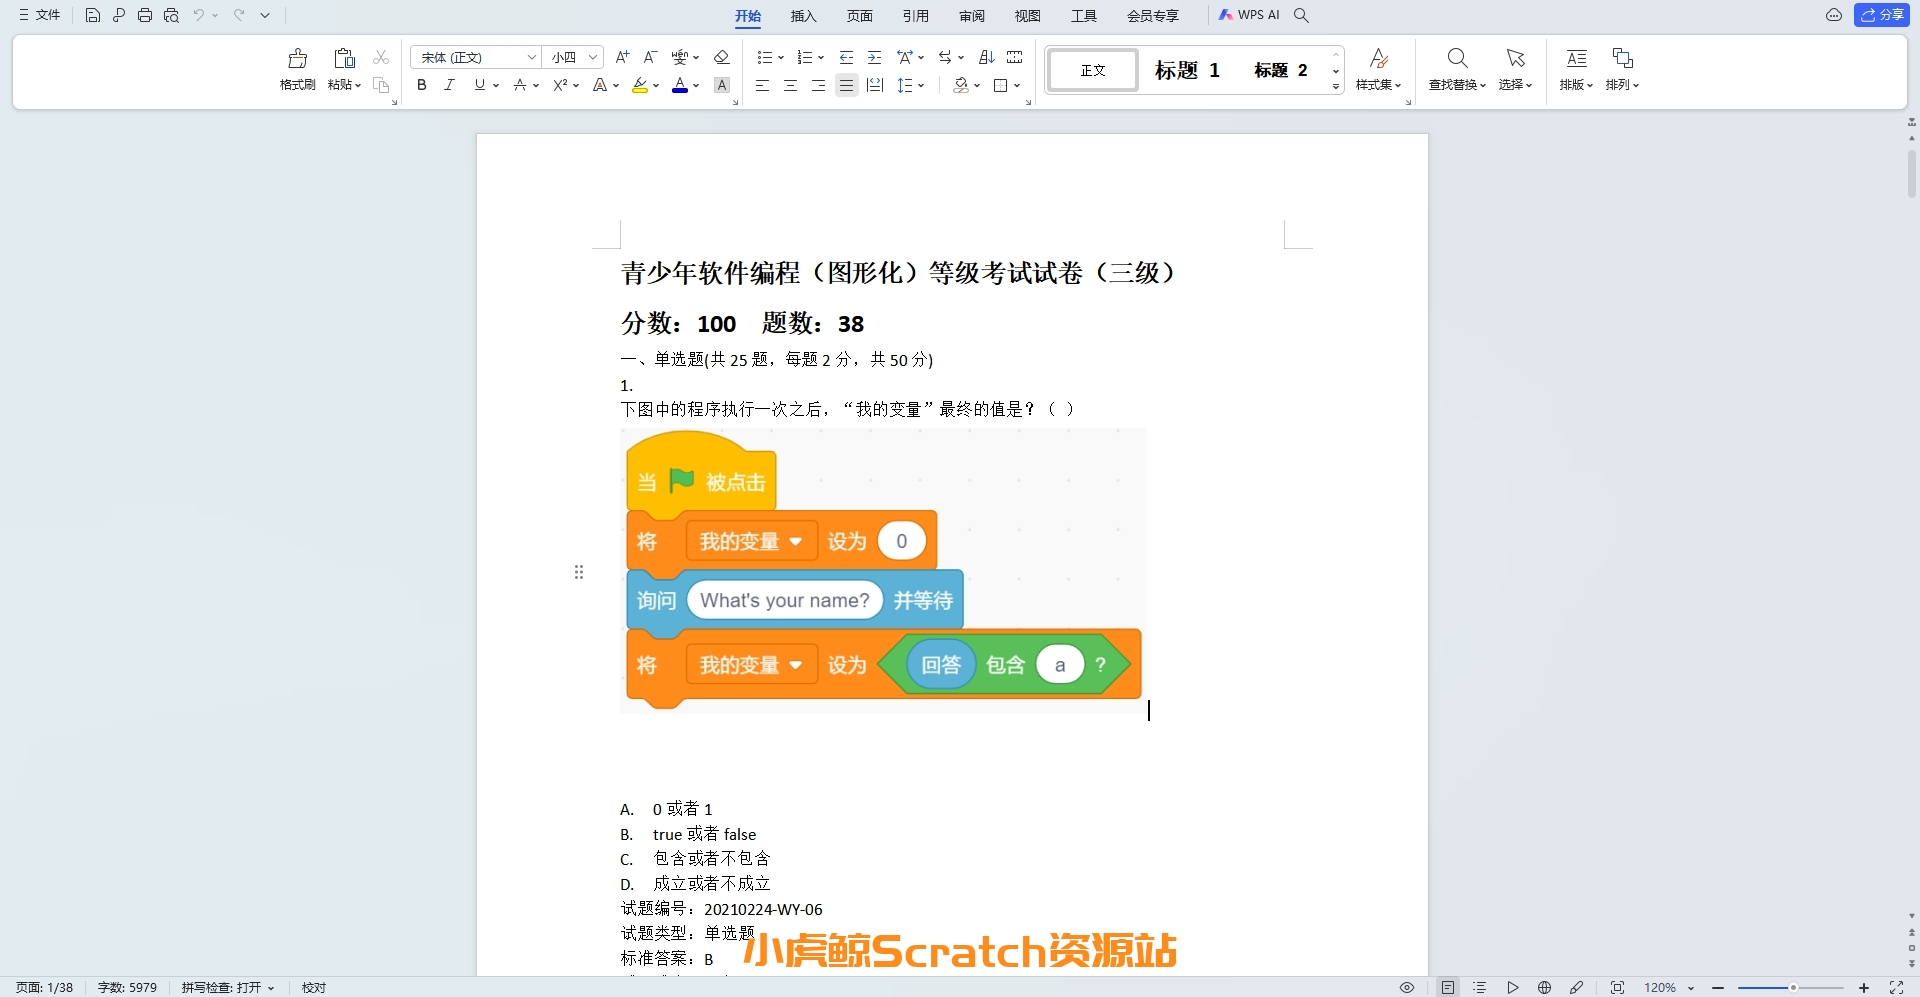Viewport: 1920px width, 997px height.
Task: Switch to the 工具 Tools tab
Action: 1083,16
